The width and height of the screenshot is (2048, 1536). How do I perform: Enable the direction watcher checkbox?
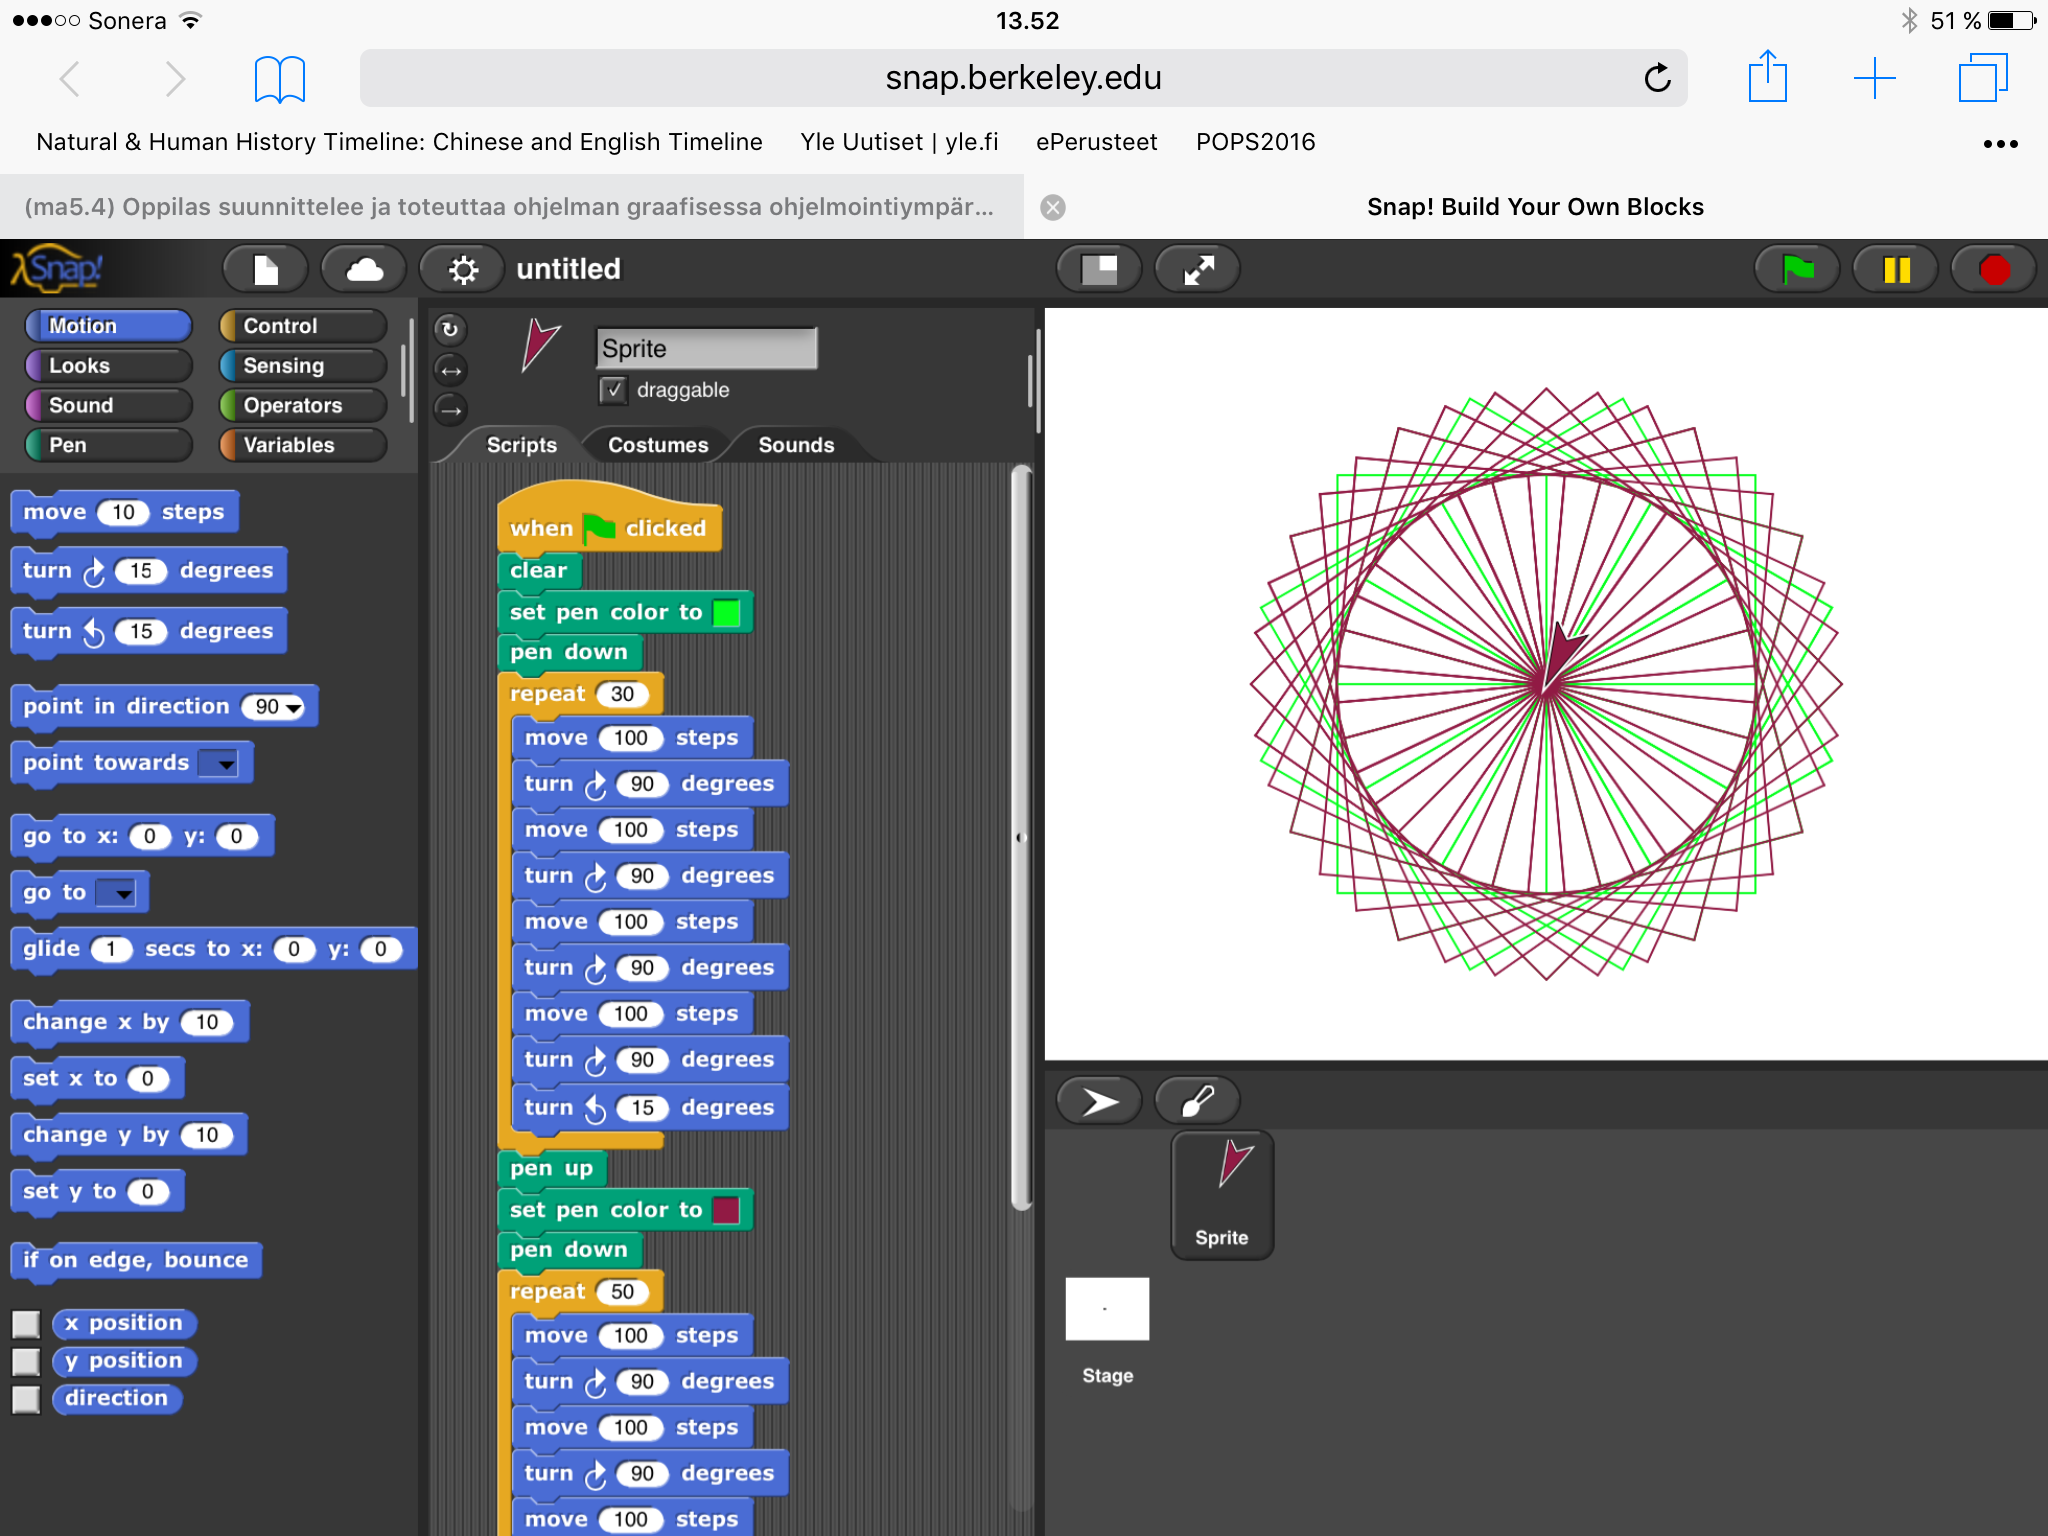[x=26, y=1399]
